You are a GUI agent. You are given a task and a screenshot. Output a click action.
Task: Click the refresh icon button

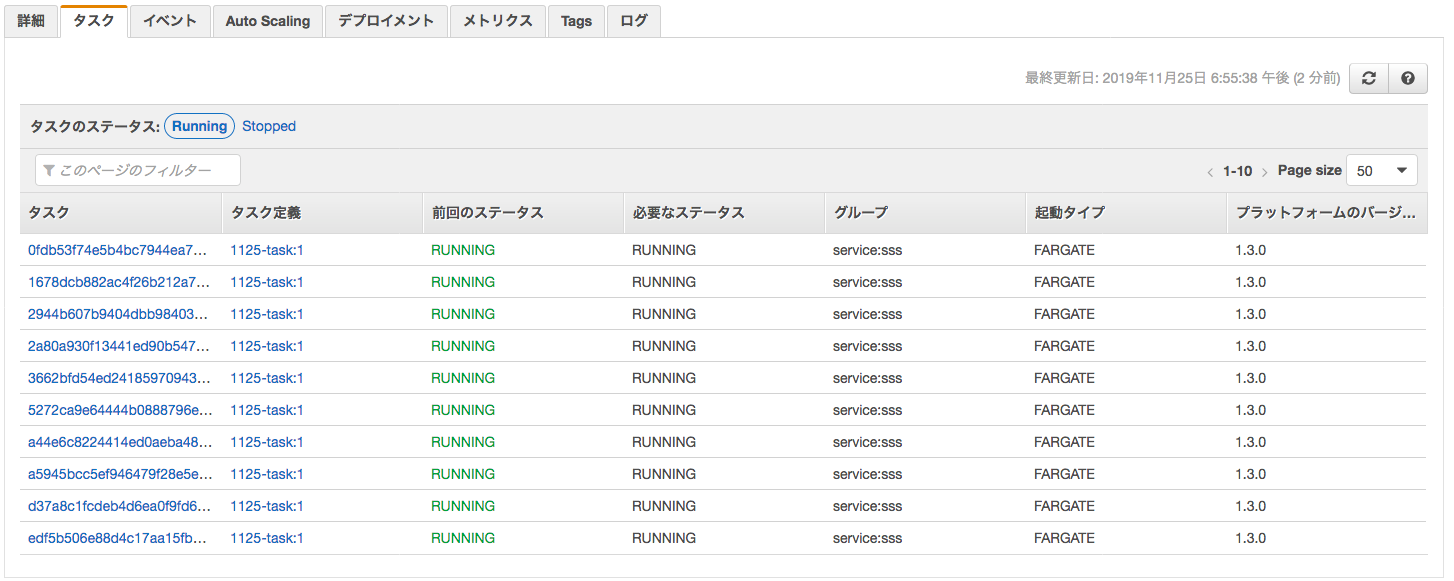pyautogui.click(x=1369, y=78)
